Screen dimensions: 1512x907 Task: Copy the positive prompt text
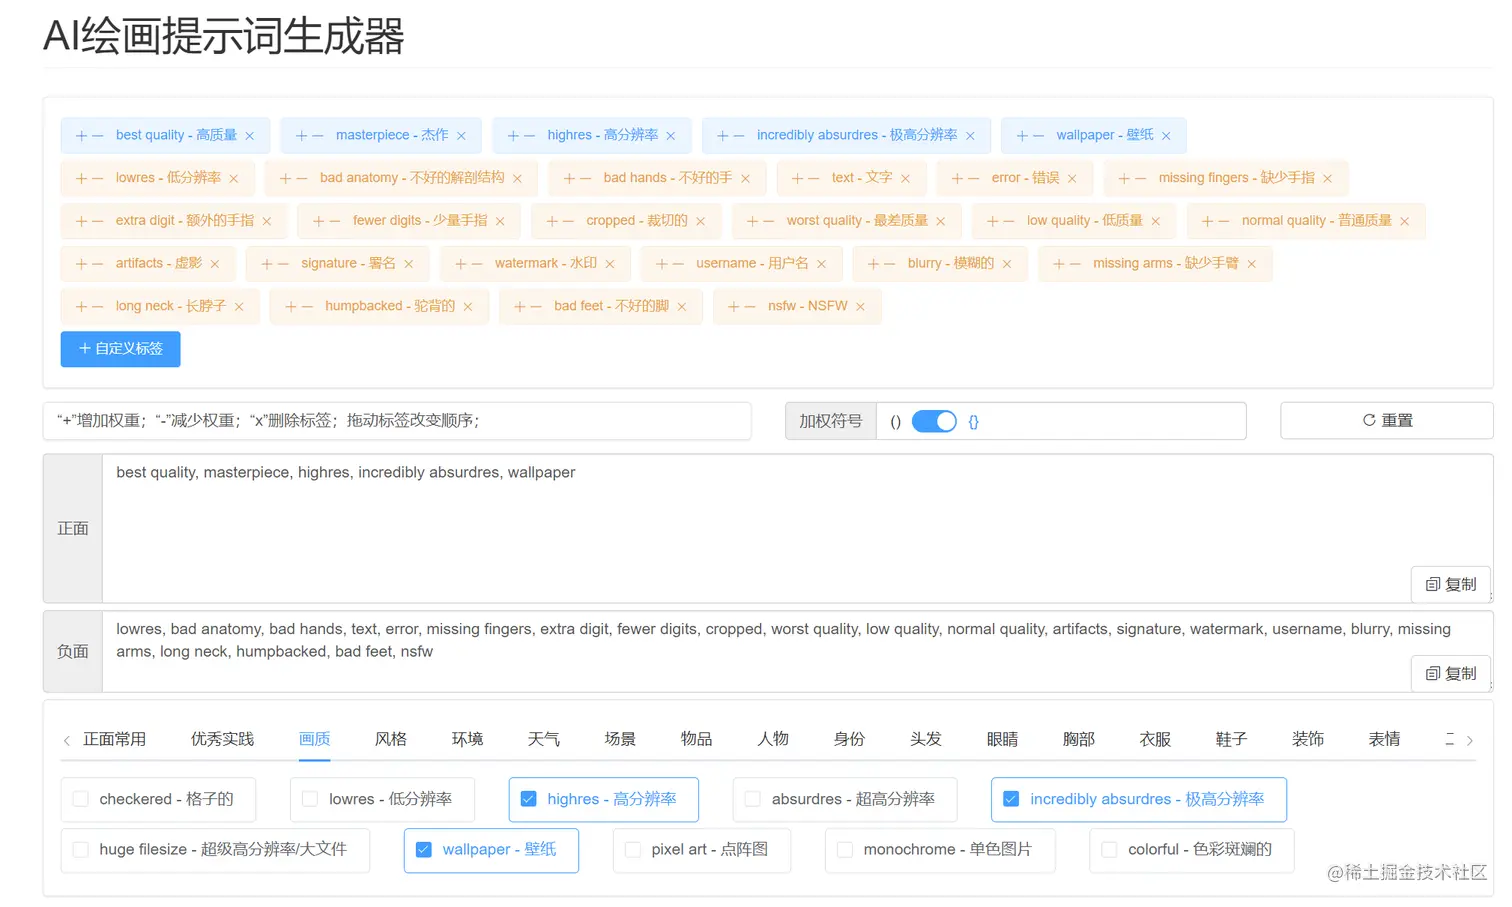1451,585
